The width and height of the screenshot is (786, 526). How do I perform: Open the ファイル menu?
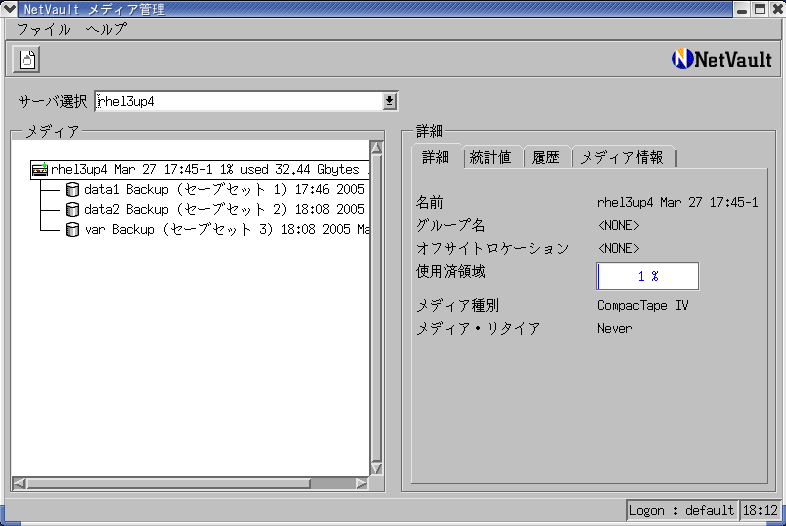click(43, 29)
